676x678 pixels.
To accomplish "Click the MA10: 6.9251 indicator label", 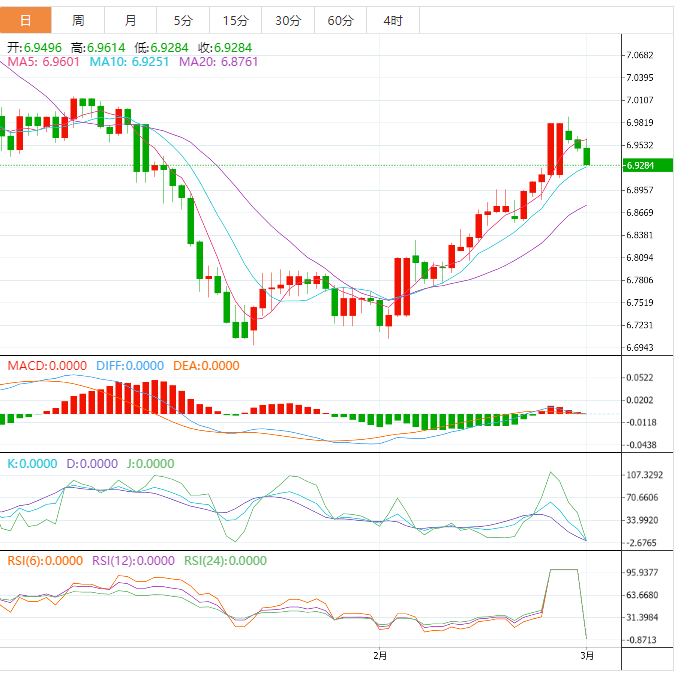I will pyautogui.click(x=129, y=62).
